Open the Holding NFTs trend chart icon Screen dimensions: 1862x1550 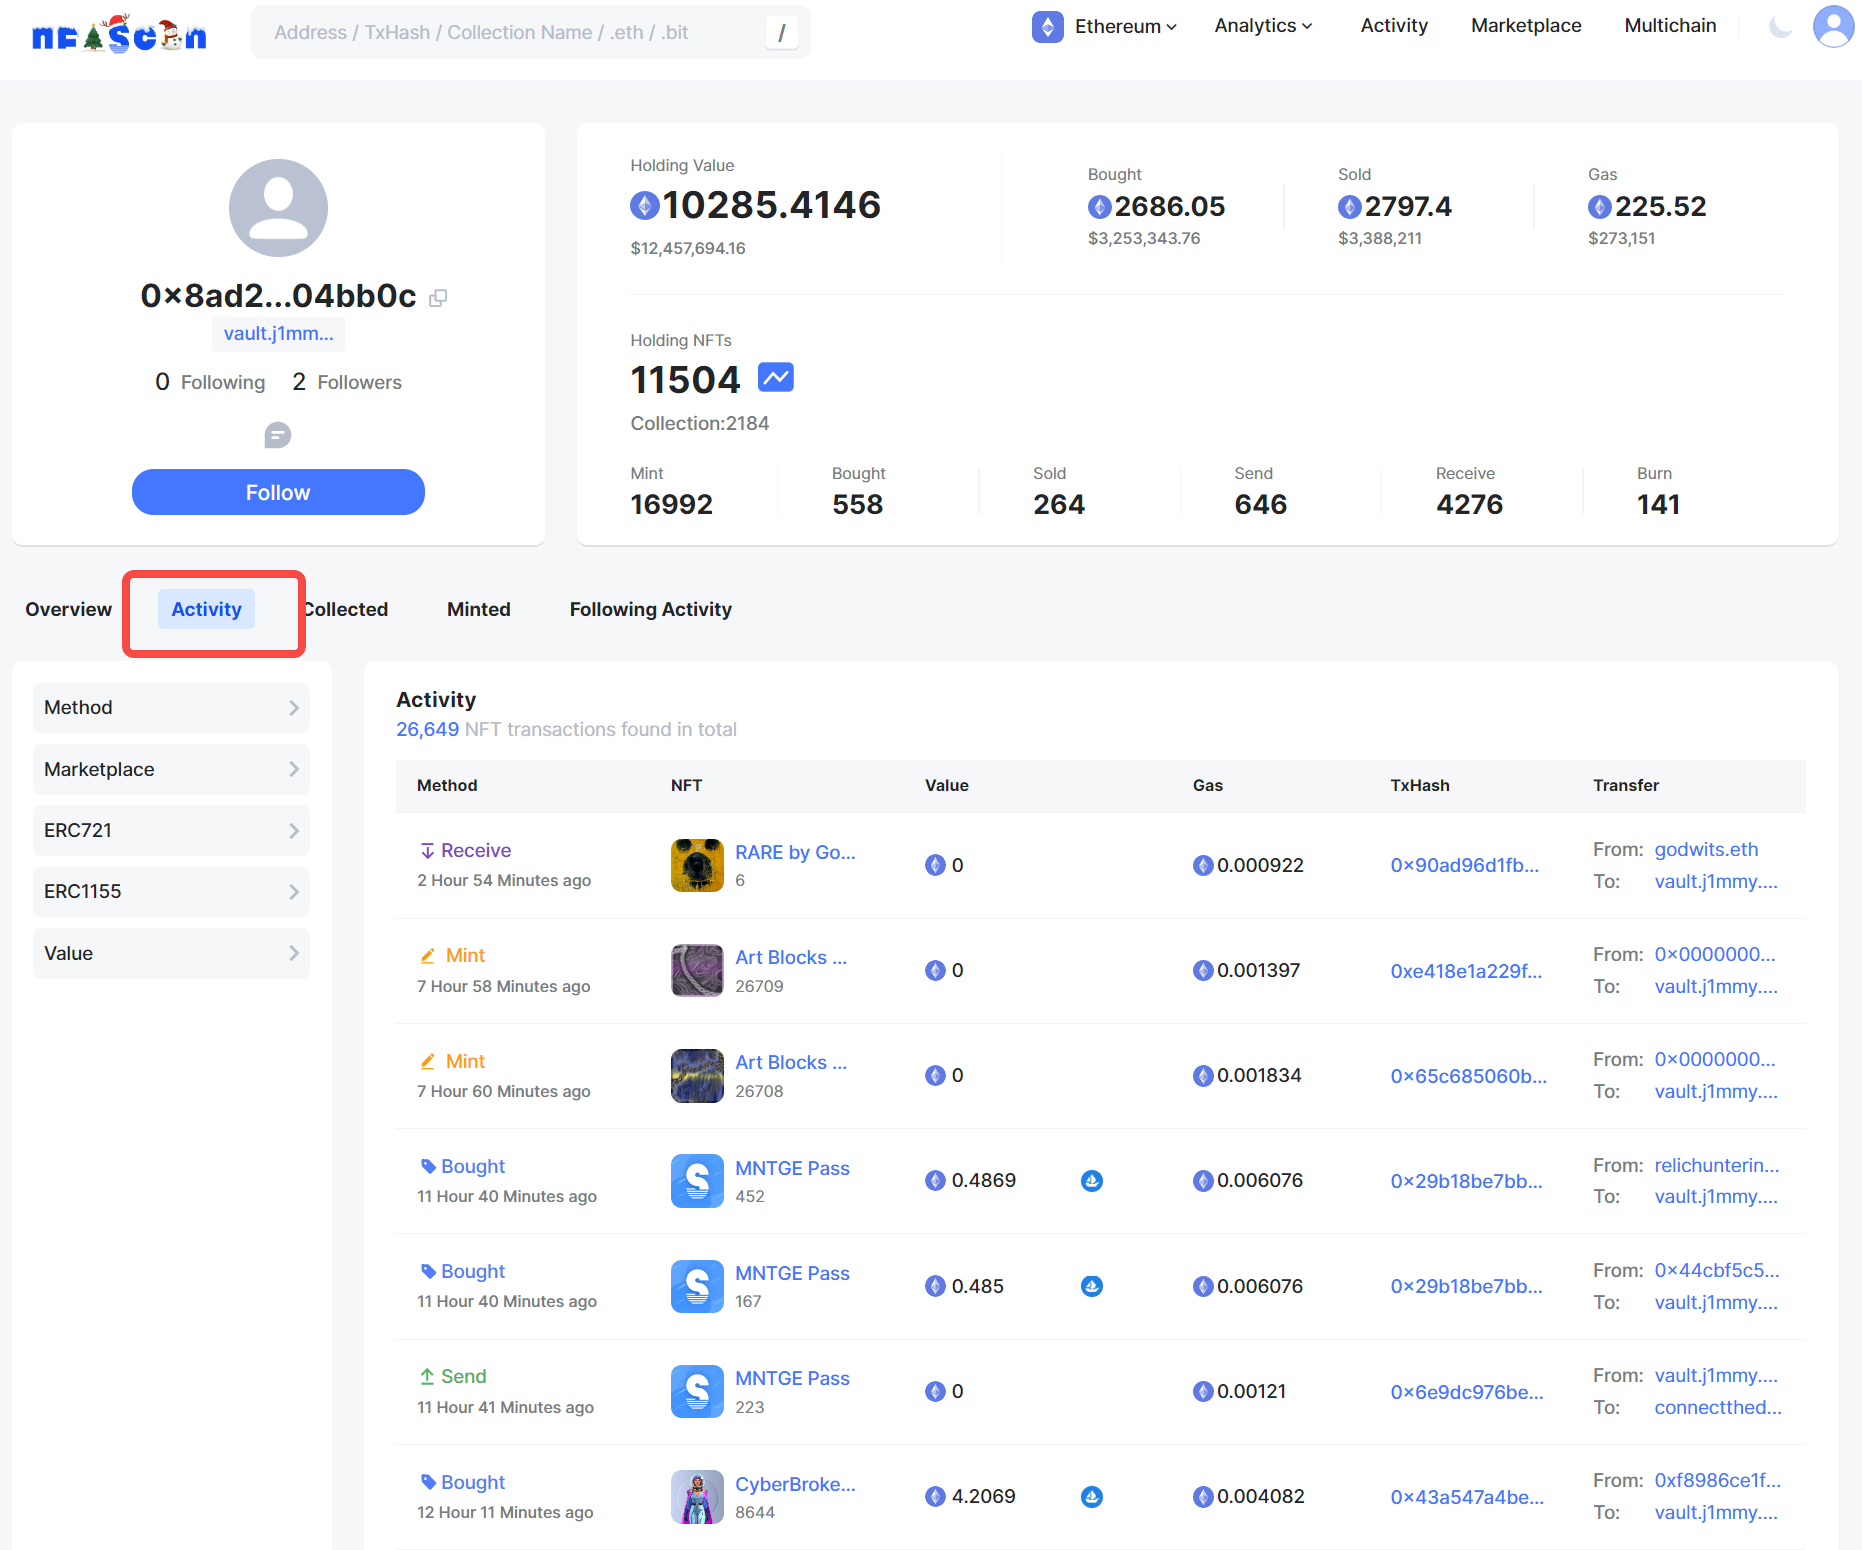775,378
